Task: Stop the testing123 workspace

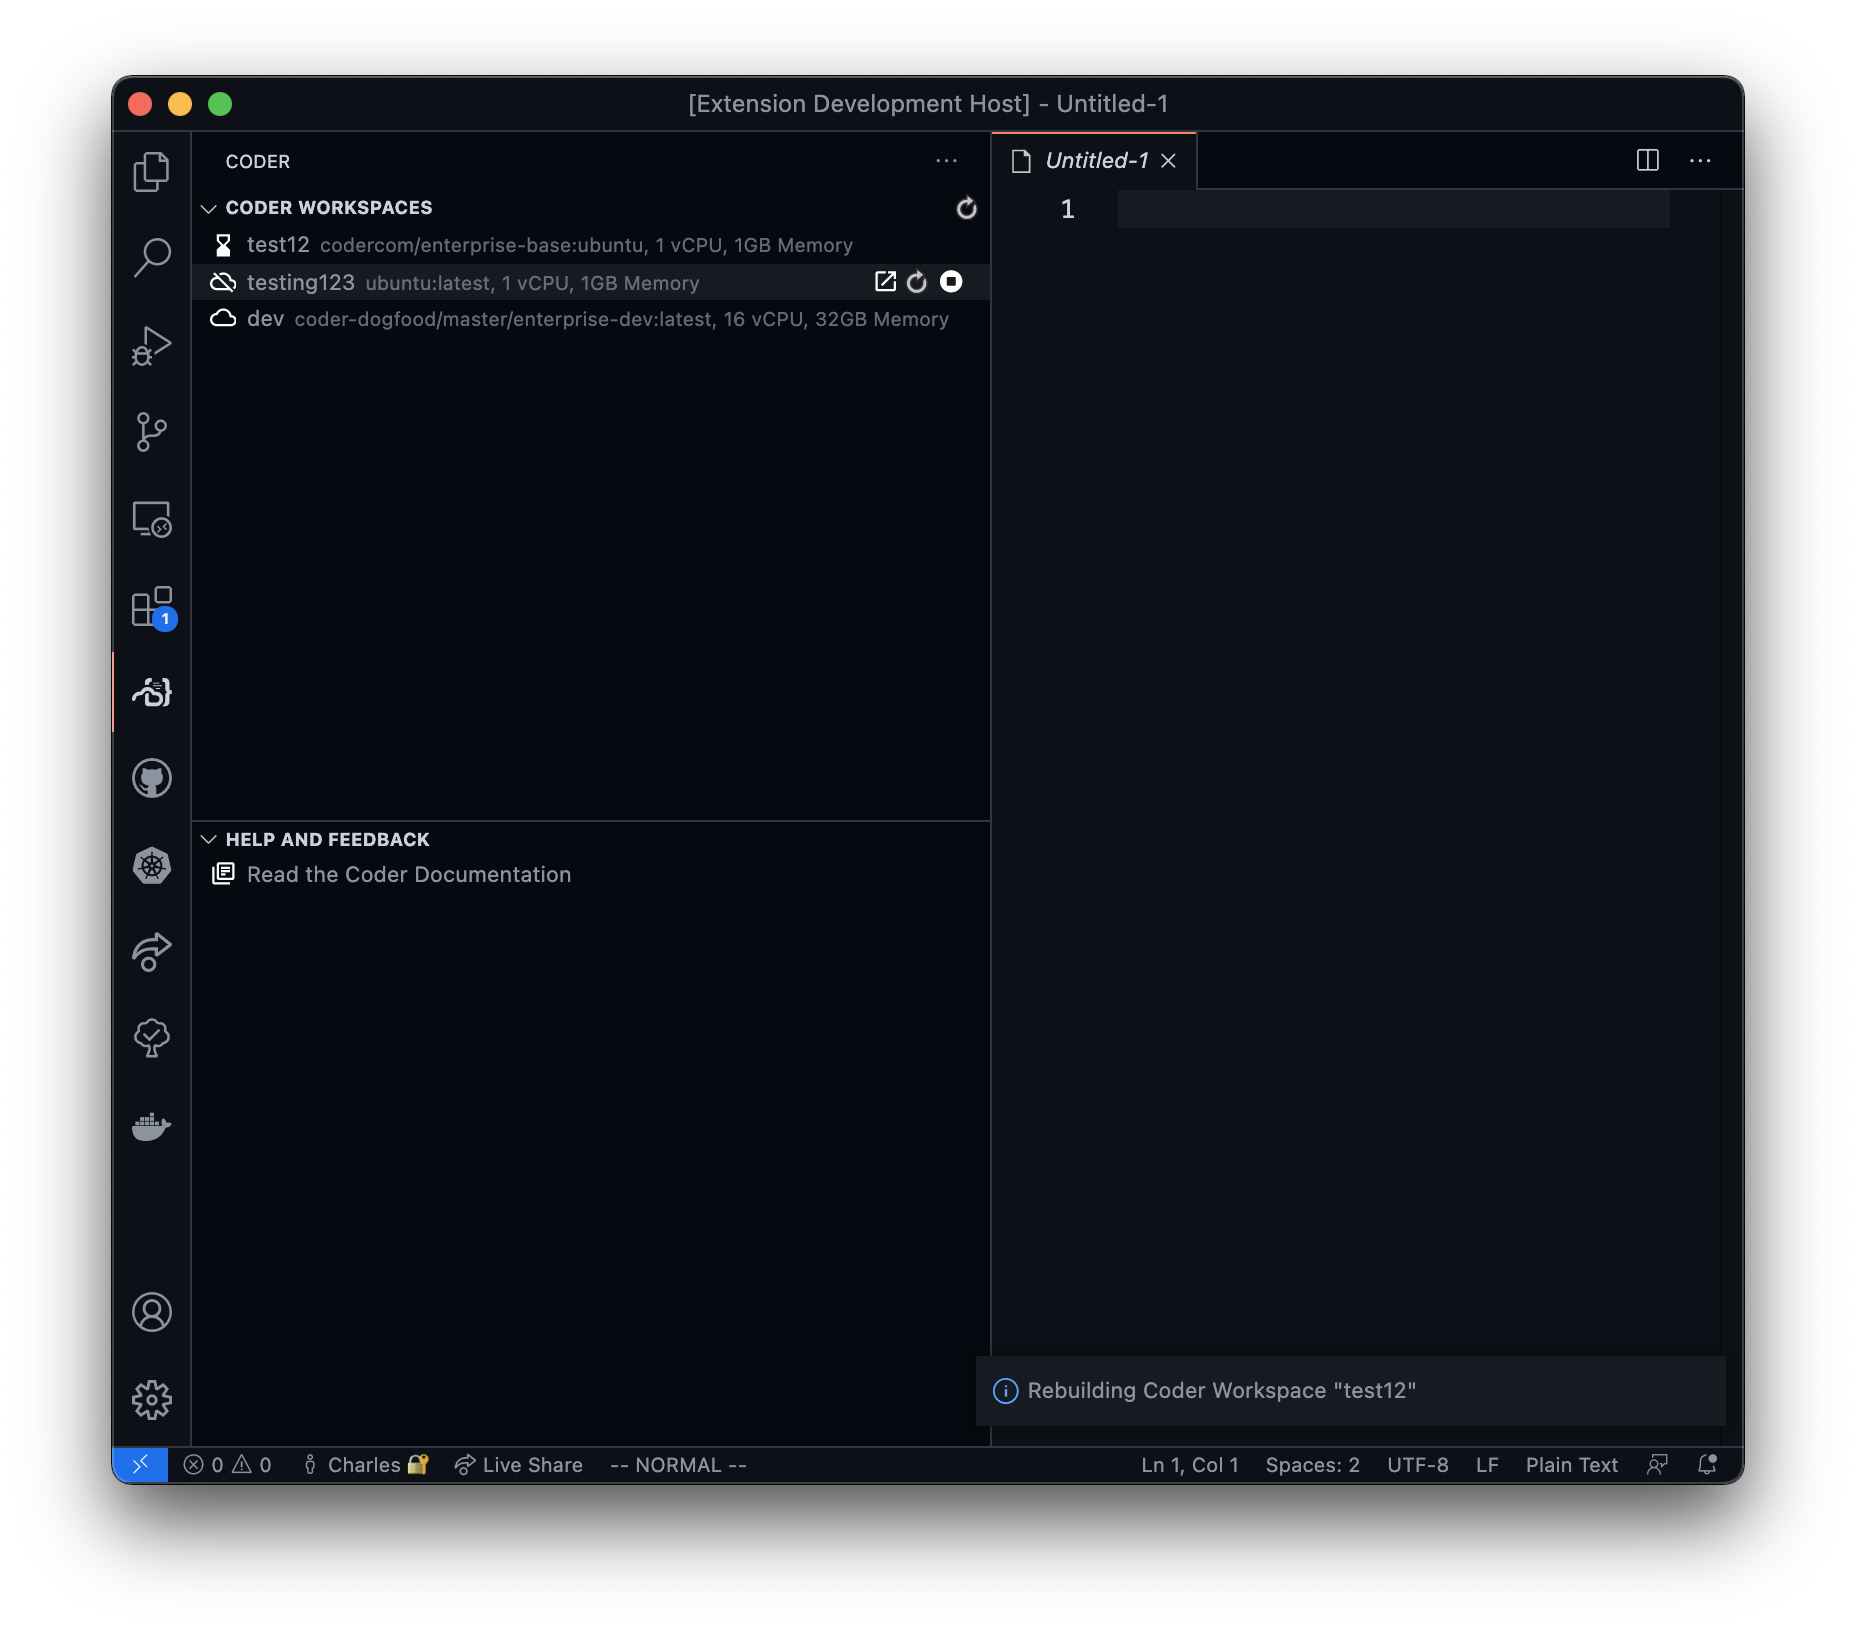Action: [951, 282]
